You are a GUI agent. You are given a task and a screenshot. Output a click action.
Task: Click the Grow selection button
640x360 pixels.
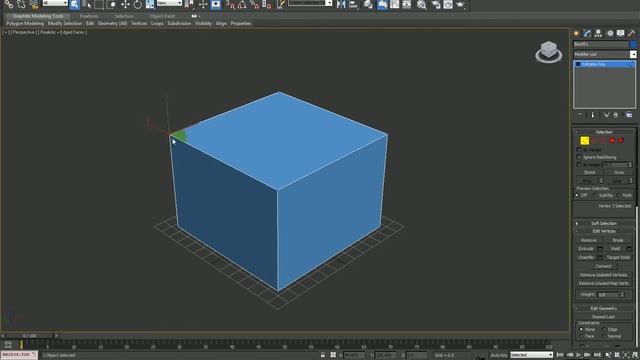point(619,173)
